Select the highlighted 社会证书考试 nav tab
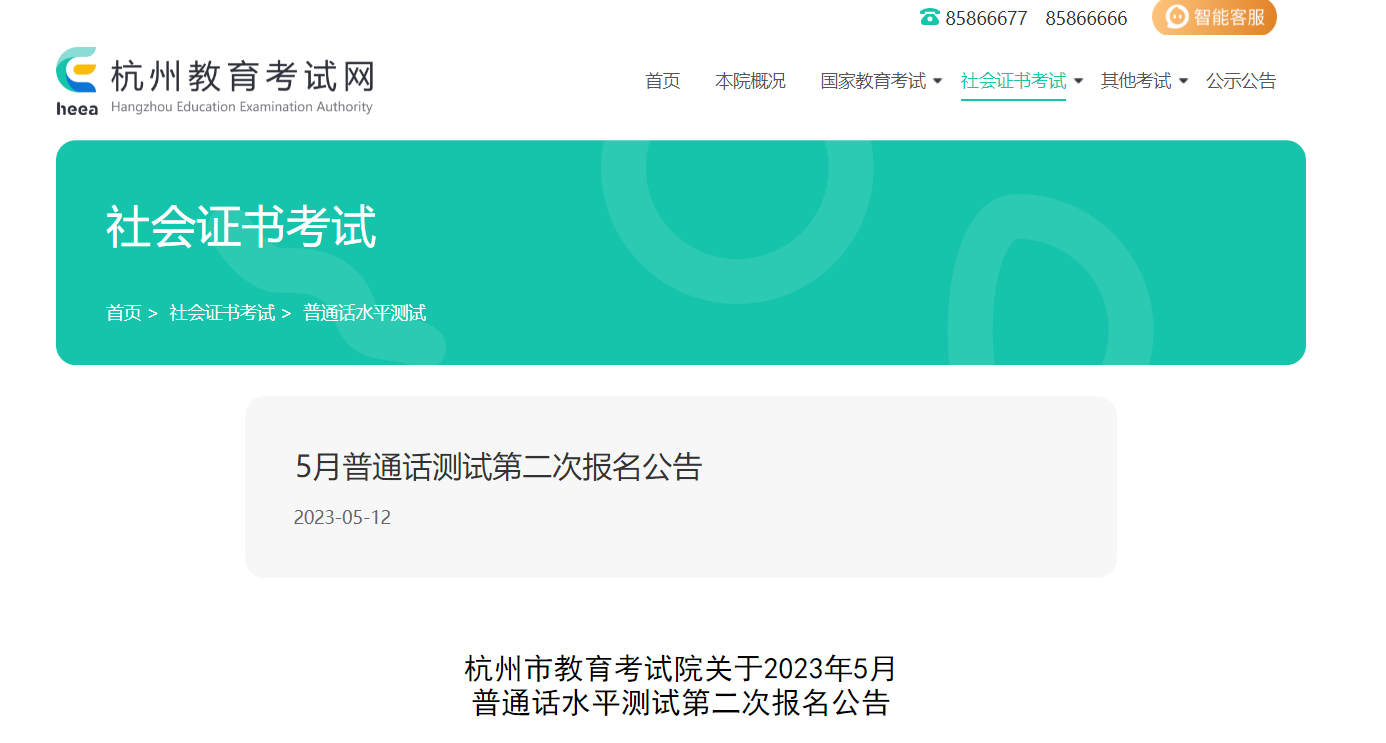1386x743 pixels. [x=1012, y=81]
